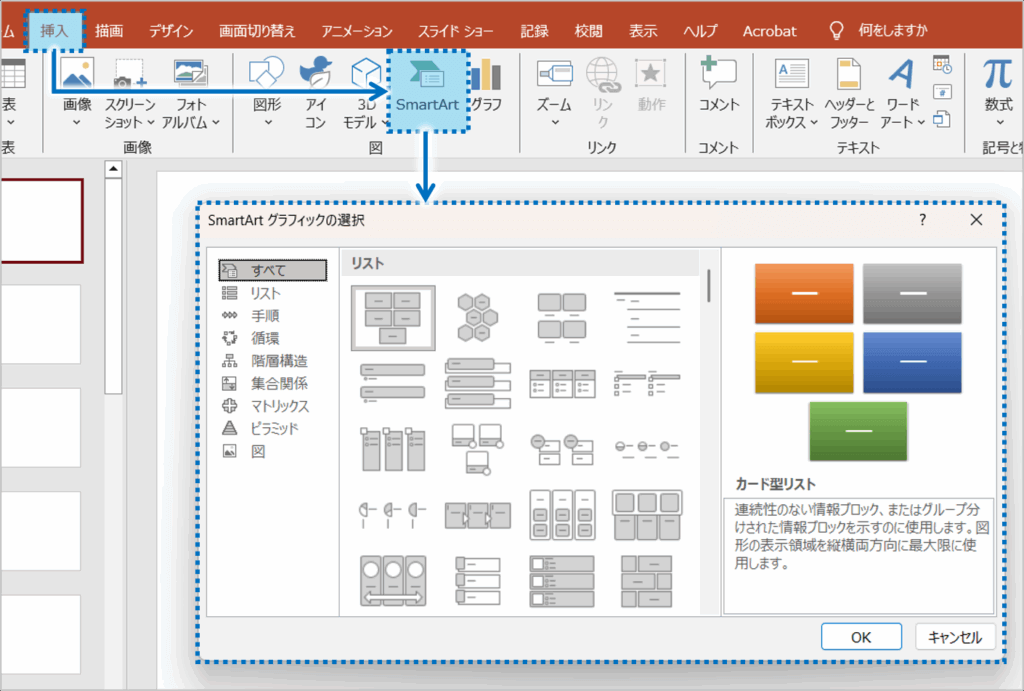Select the カード型リスト layout thumbnail
1024x691 pixels.
click(x=392, y=317)
